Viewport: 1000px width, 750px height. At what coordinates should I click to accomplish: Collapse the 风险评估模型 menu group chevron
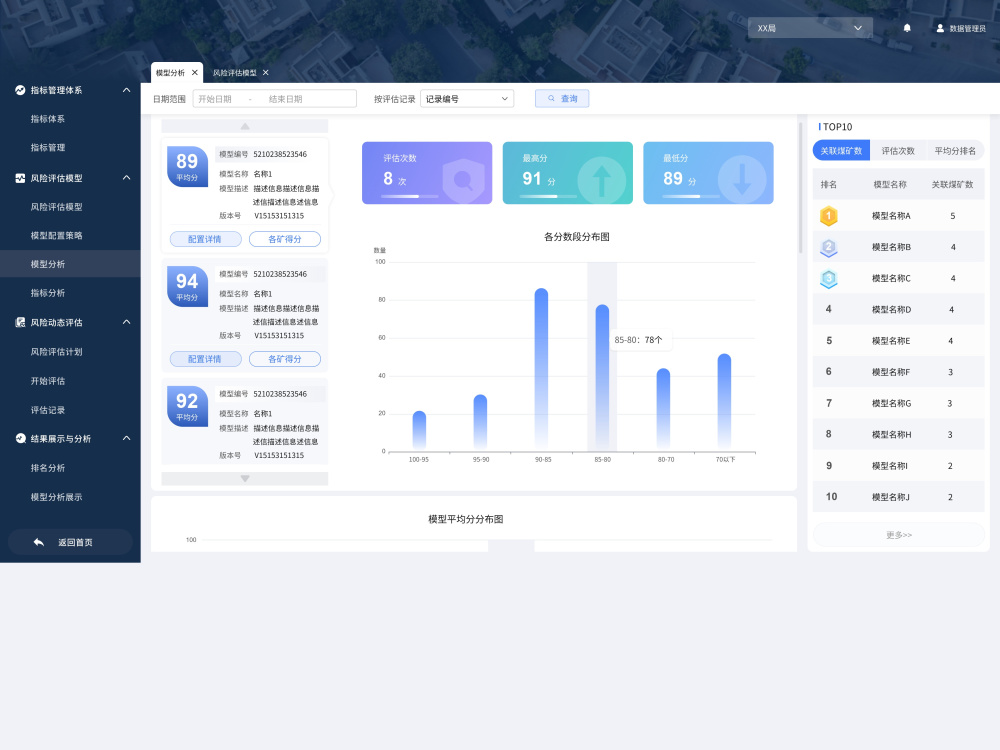pos(126,178)
